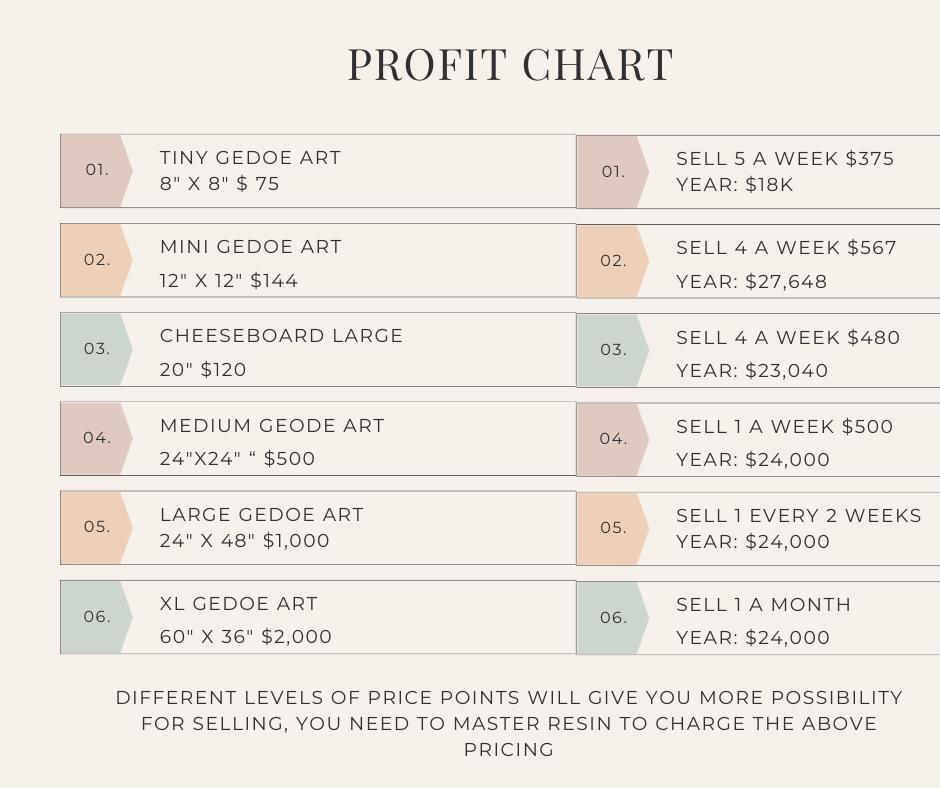This screenshot has width=940, height=788.
Task: Click the Medium Geode Art 24"x24" $500 text
Action: point(272,442)
